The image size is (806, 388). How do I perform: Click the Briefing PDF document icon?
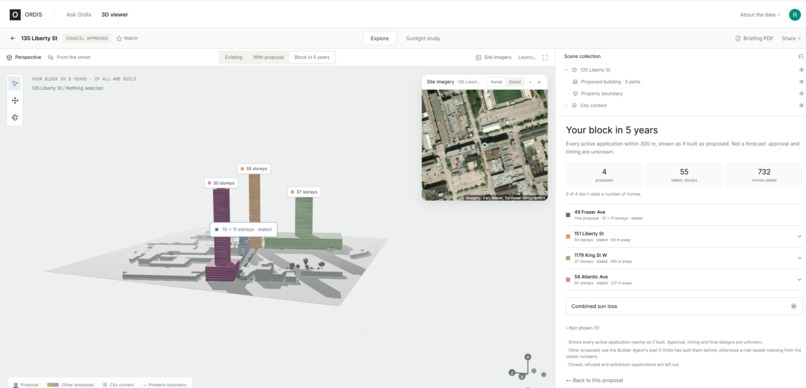738,39
